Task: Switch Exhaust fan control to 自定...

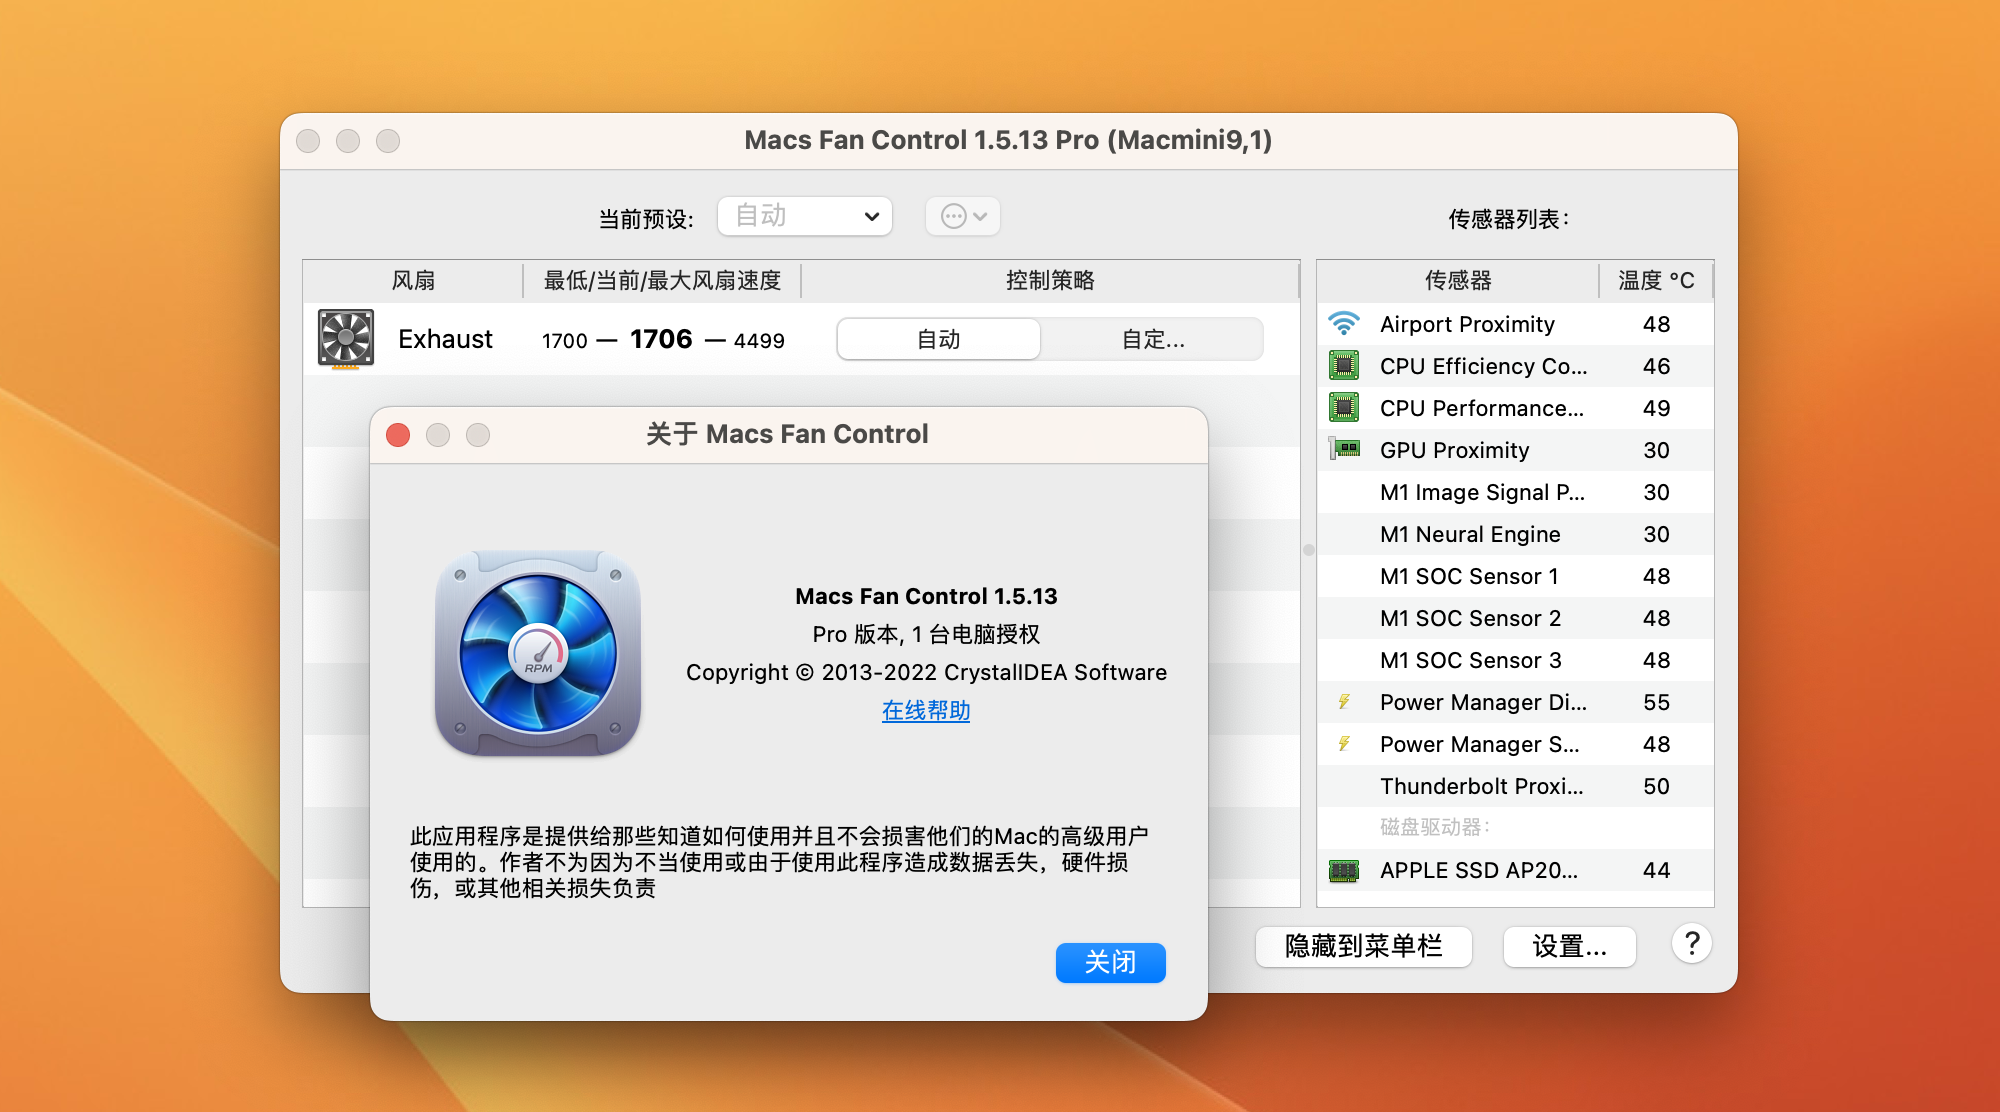Action: (x=1152, y=340)
